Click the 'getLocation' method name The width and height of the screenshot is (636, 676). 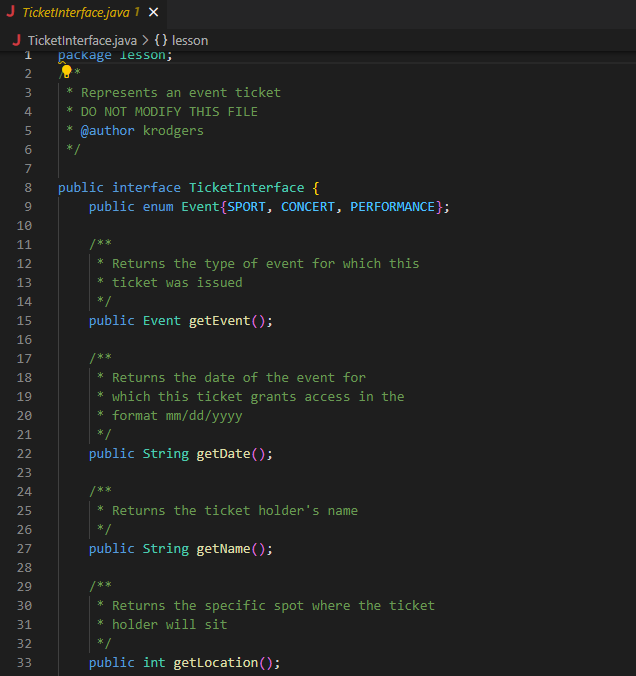[216, 663]
